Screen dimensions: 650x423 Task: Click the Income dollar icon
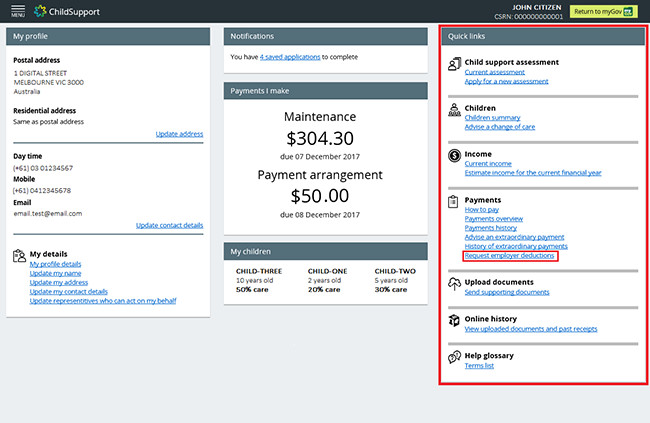455,155
